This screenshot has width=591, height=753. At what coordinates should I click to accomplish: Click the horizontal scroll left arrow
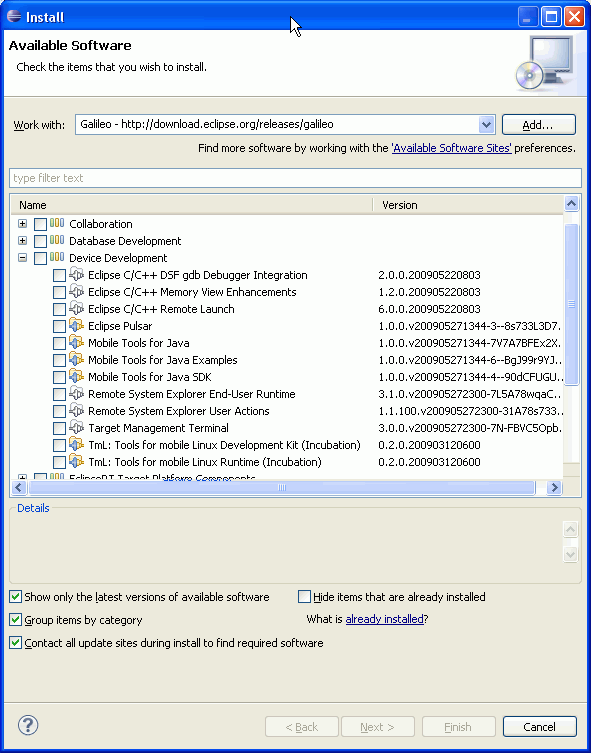tap(19, 487)
